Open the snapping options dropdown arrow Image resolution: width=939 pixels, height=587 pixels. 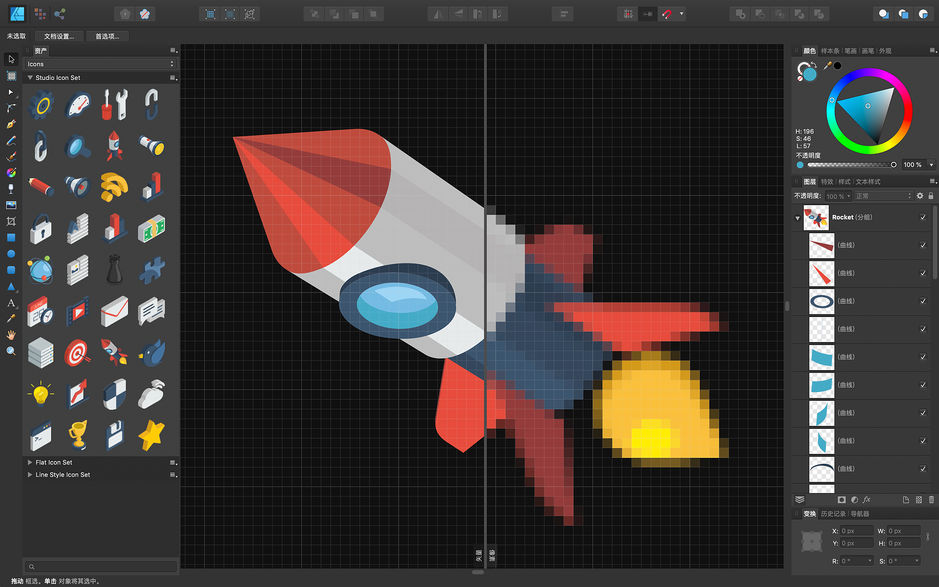(x=681, y=14)
